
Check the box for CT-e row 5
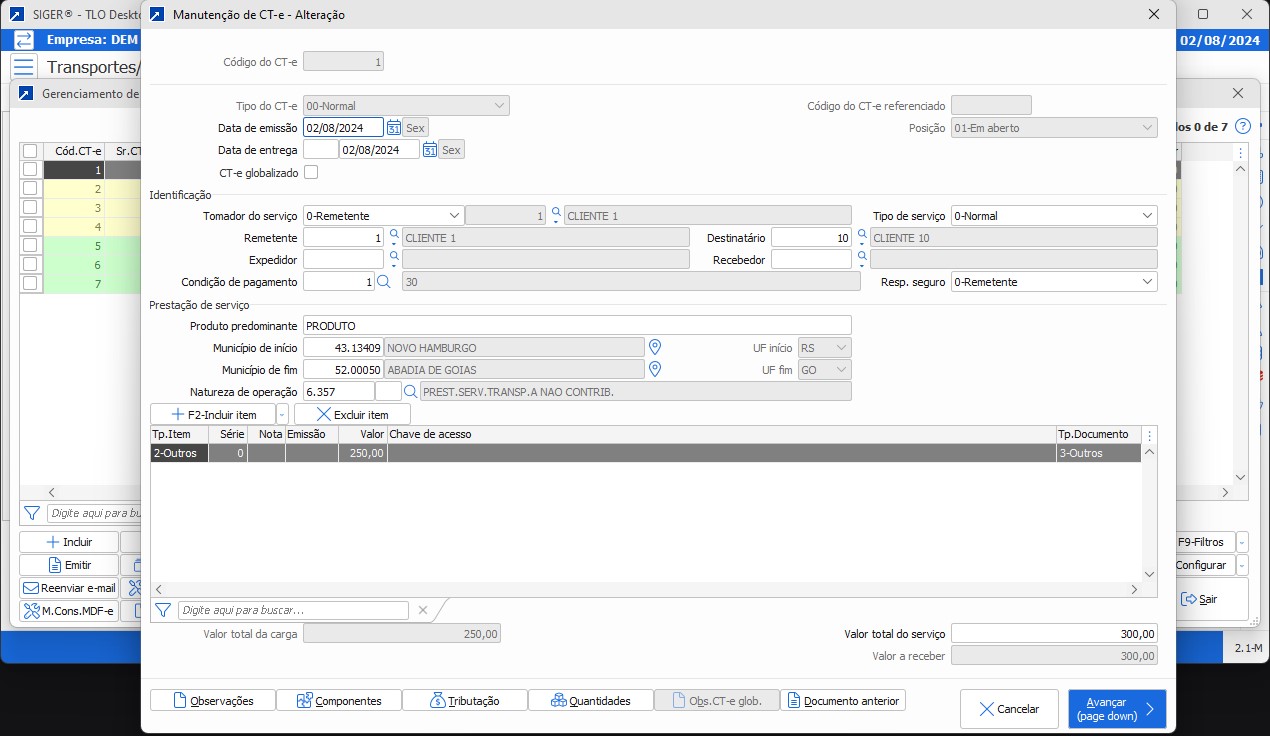[30, 246]
